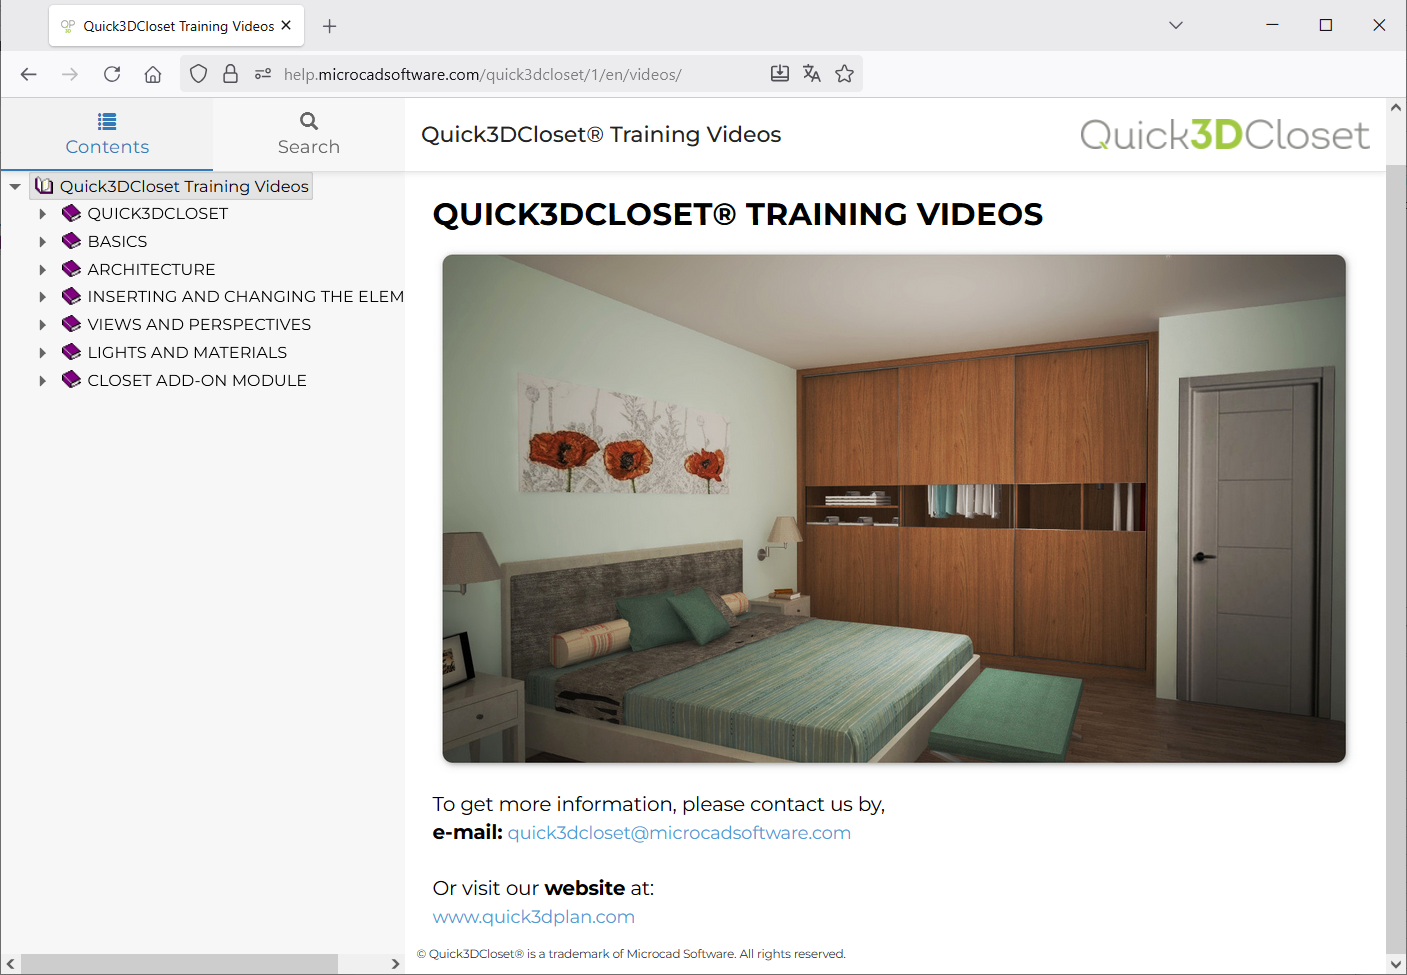Switch to the Search tab
1407x975 pixels.
[308, 134]
